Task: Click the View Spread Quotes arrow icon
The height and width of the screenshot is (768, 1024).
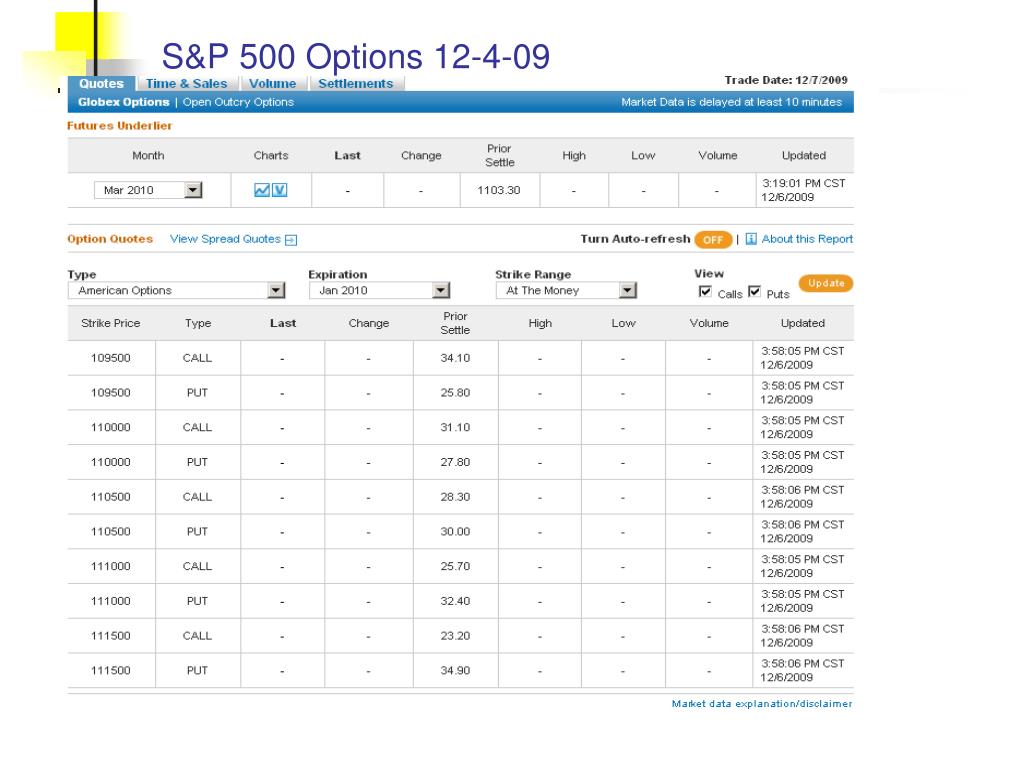Action: pos(291,240)
